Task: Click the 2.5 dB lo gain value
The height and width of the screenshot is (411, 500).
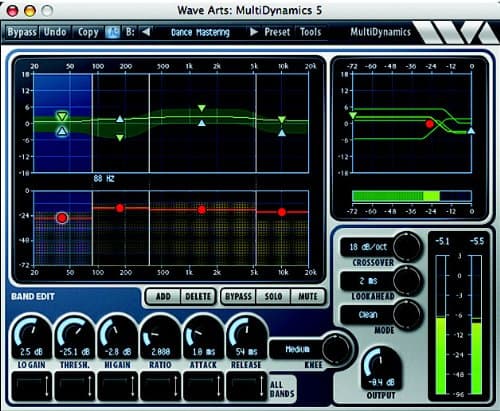Action: (x=31, y=352)
